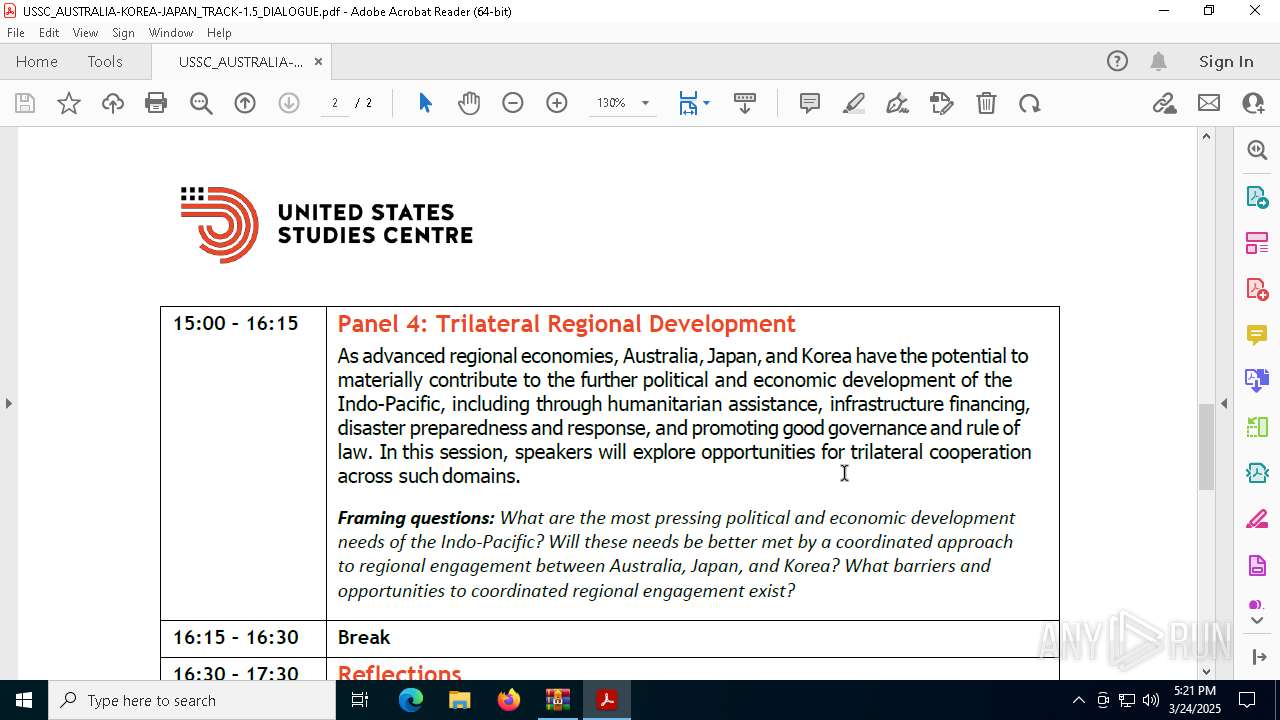Click the vertical scrollbar thumb
1280x720 pixels.
coord(1206,446)
